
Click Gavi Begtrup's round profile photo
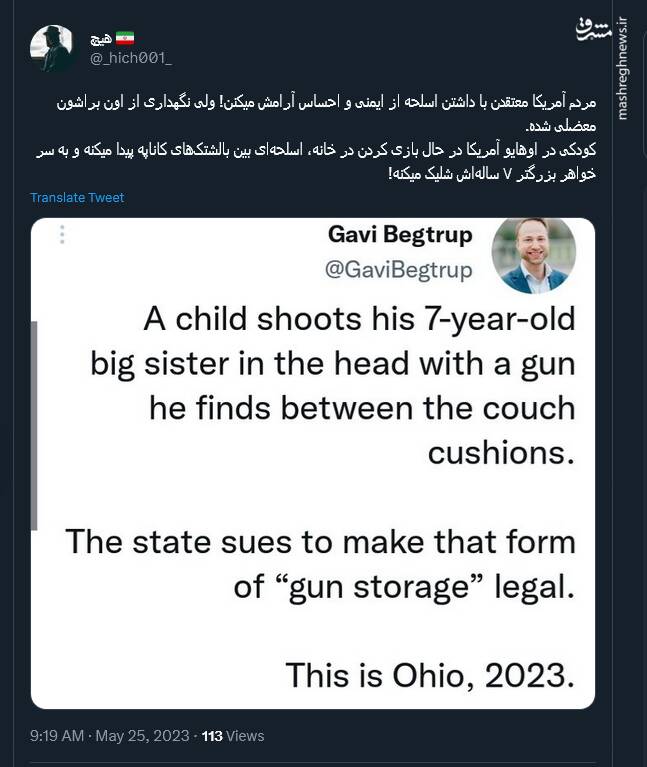pyautogui.click(x=533, y=254)
